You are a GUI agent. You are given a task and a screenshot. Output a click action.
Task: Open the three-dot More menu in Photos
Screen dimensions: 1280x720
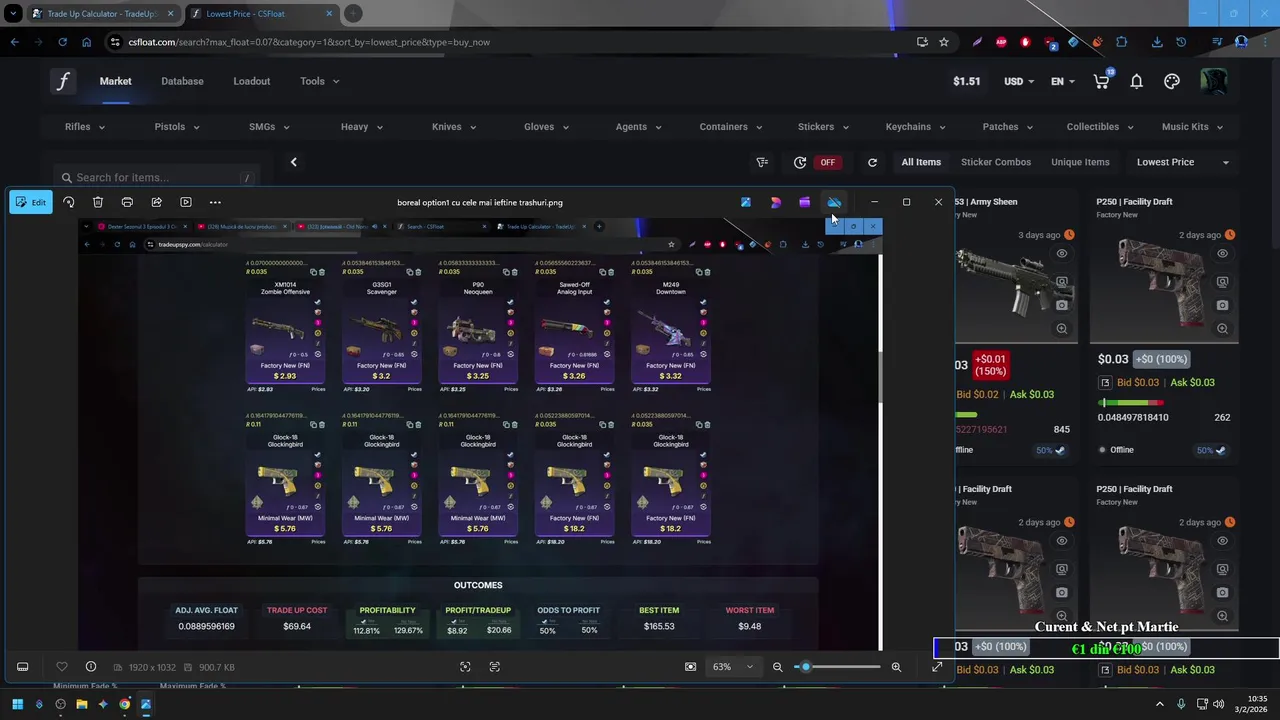click(215, 202)
